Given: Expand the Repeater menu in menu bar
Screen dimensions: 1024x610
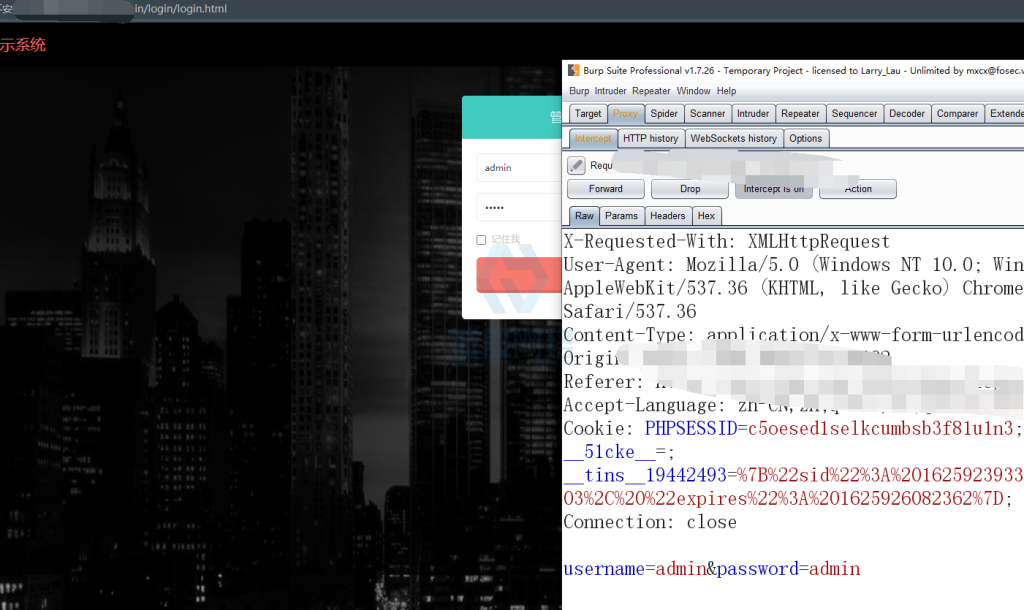Looking at the screenshot, I should [x=651, y=91].
